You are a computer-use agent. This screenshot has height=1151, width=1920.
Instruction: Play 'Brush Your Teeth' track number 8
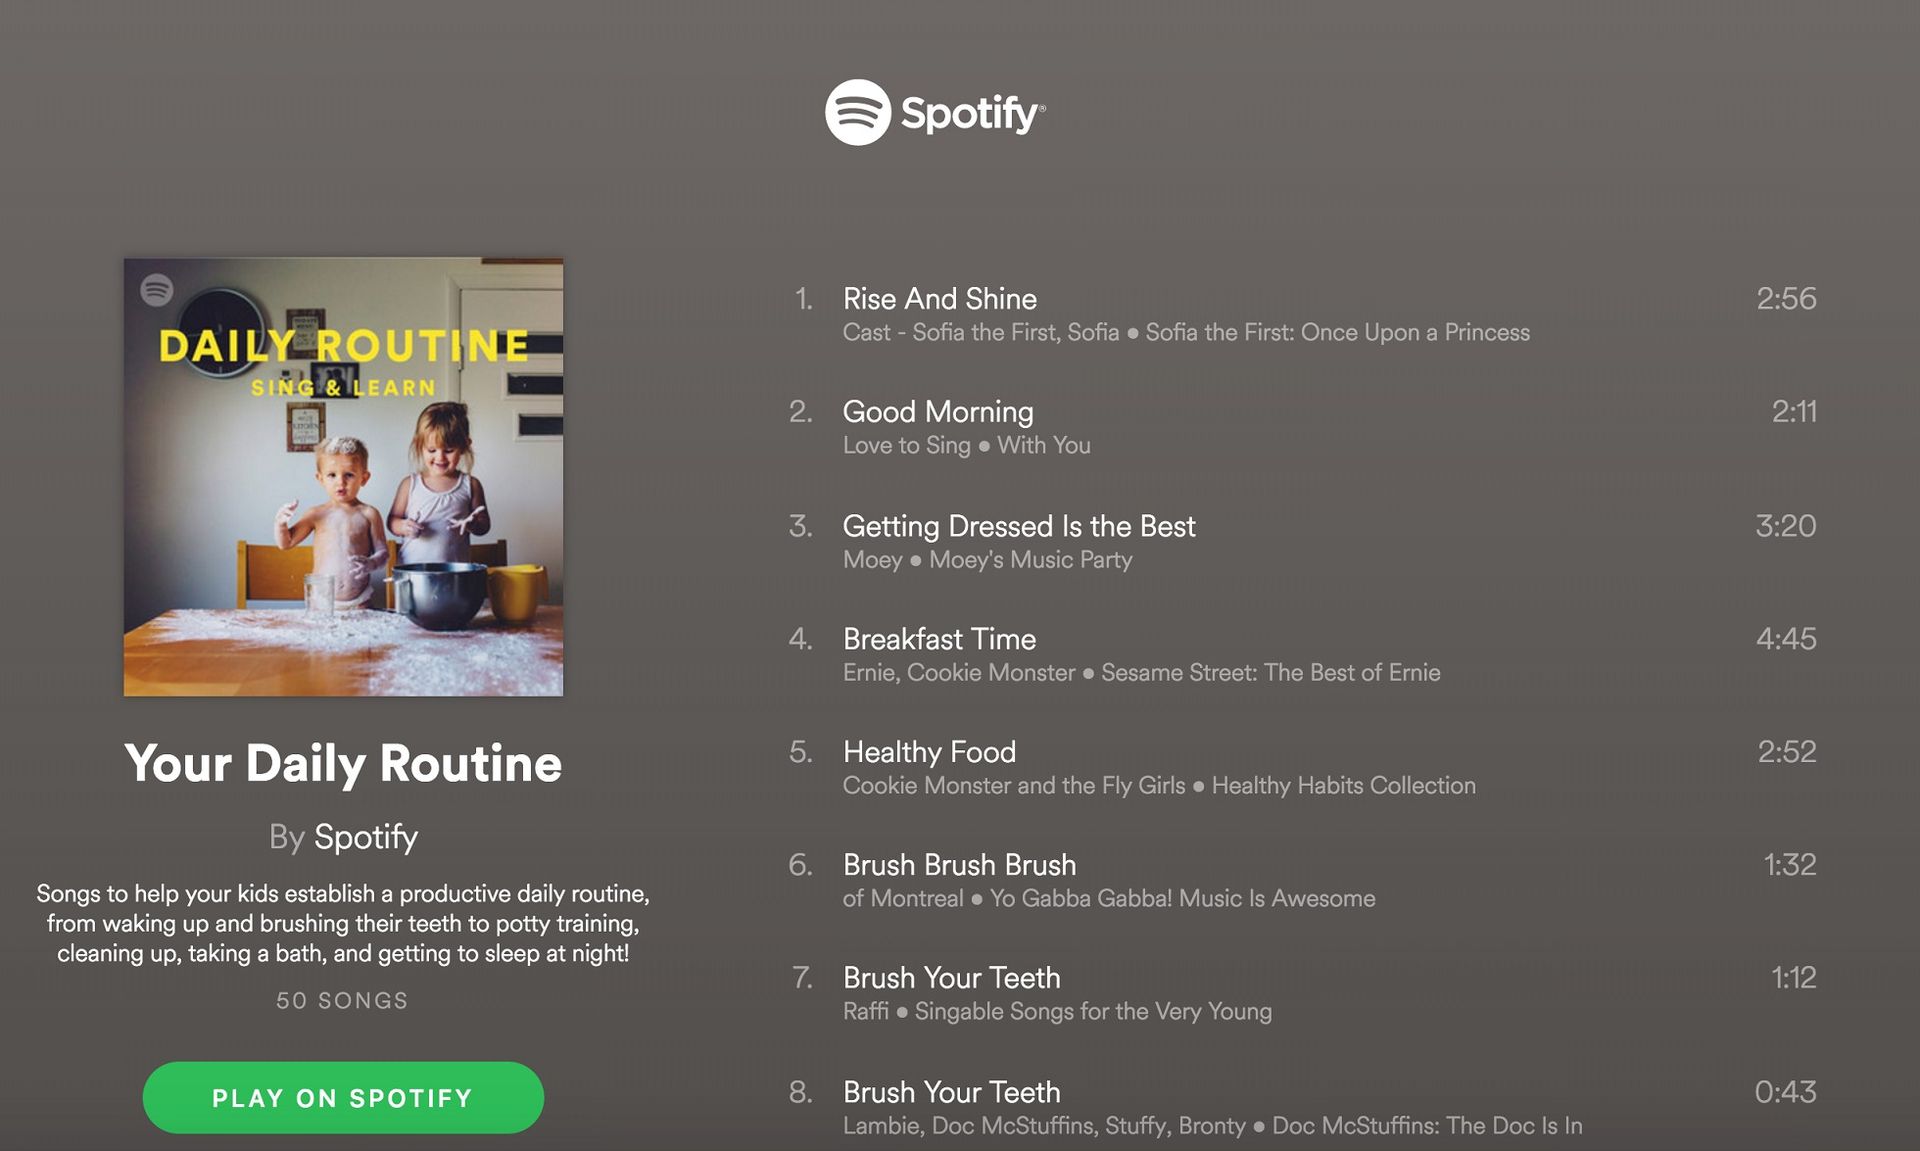pyautogui.click(x=951, y=1092)
